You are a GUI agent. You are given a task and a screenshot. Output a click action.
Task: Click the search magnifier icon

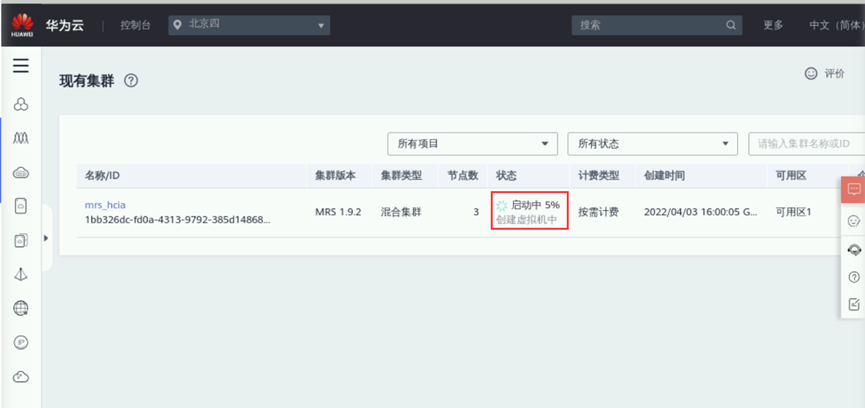tap(730, 25)
